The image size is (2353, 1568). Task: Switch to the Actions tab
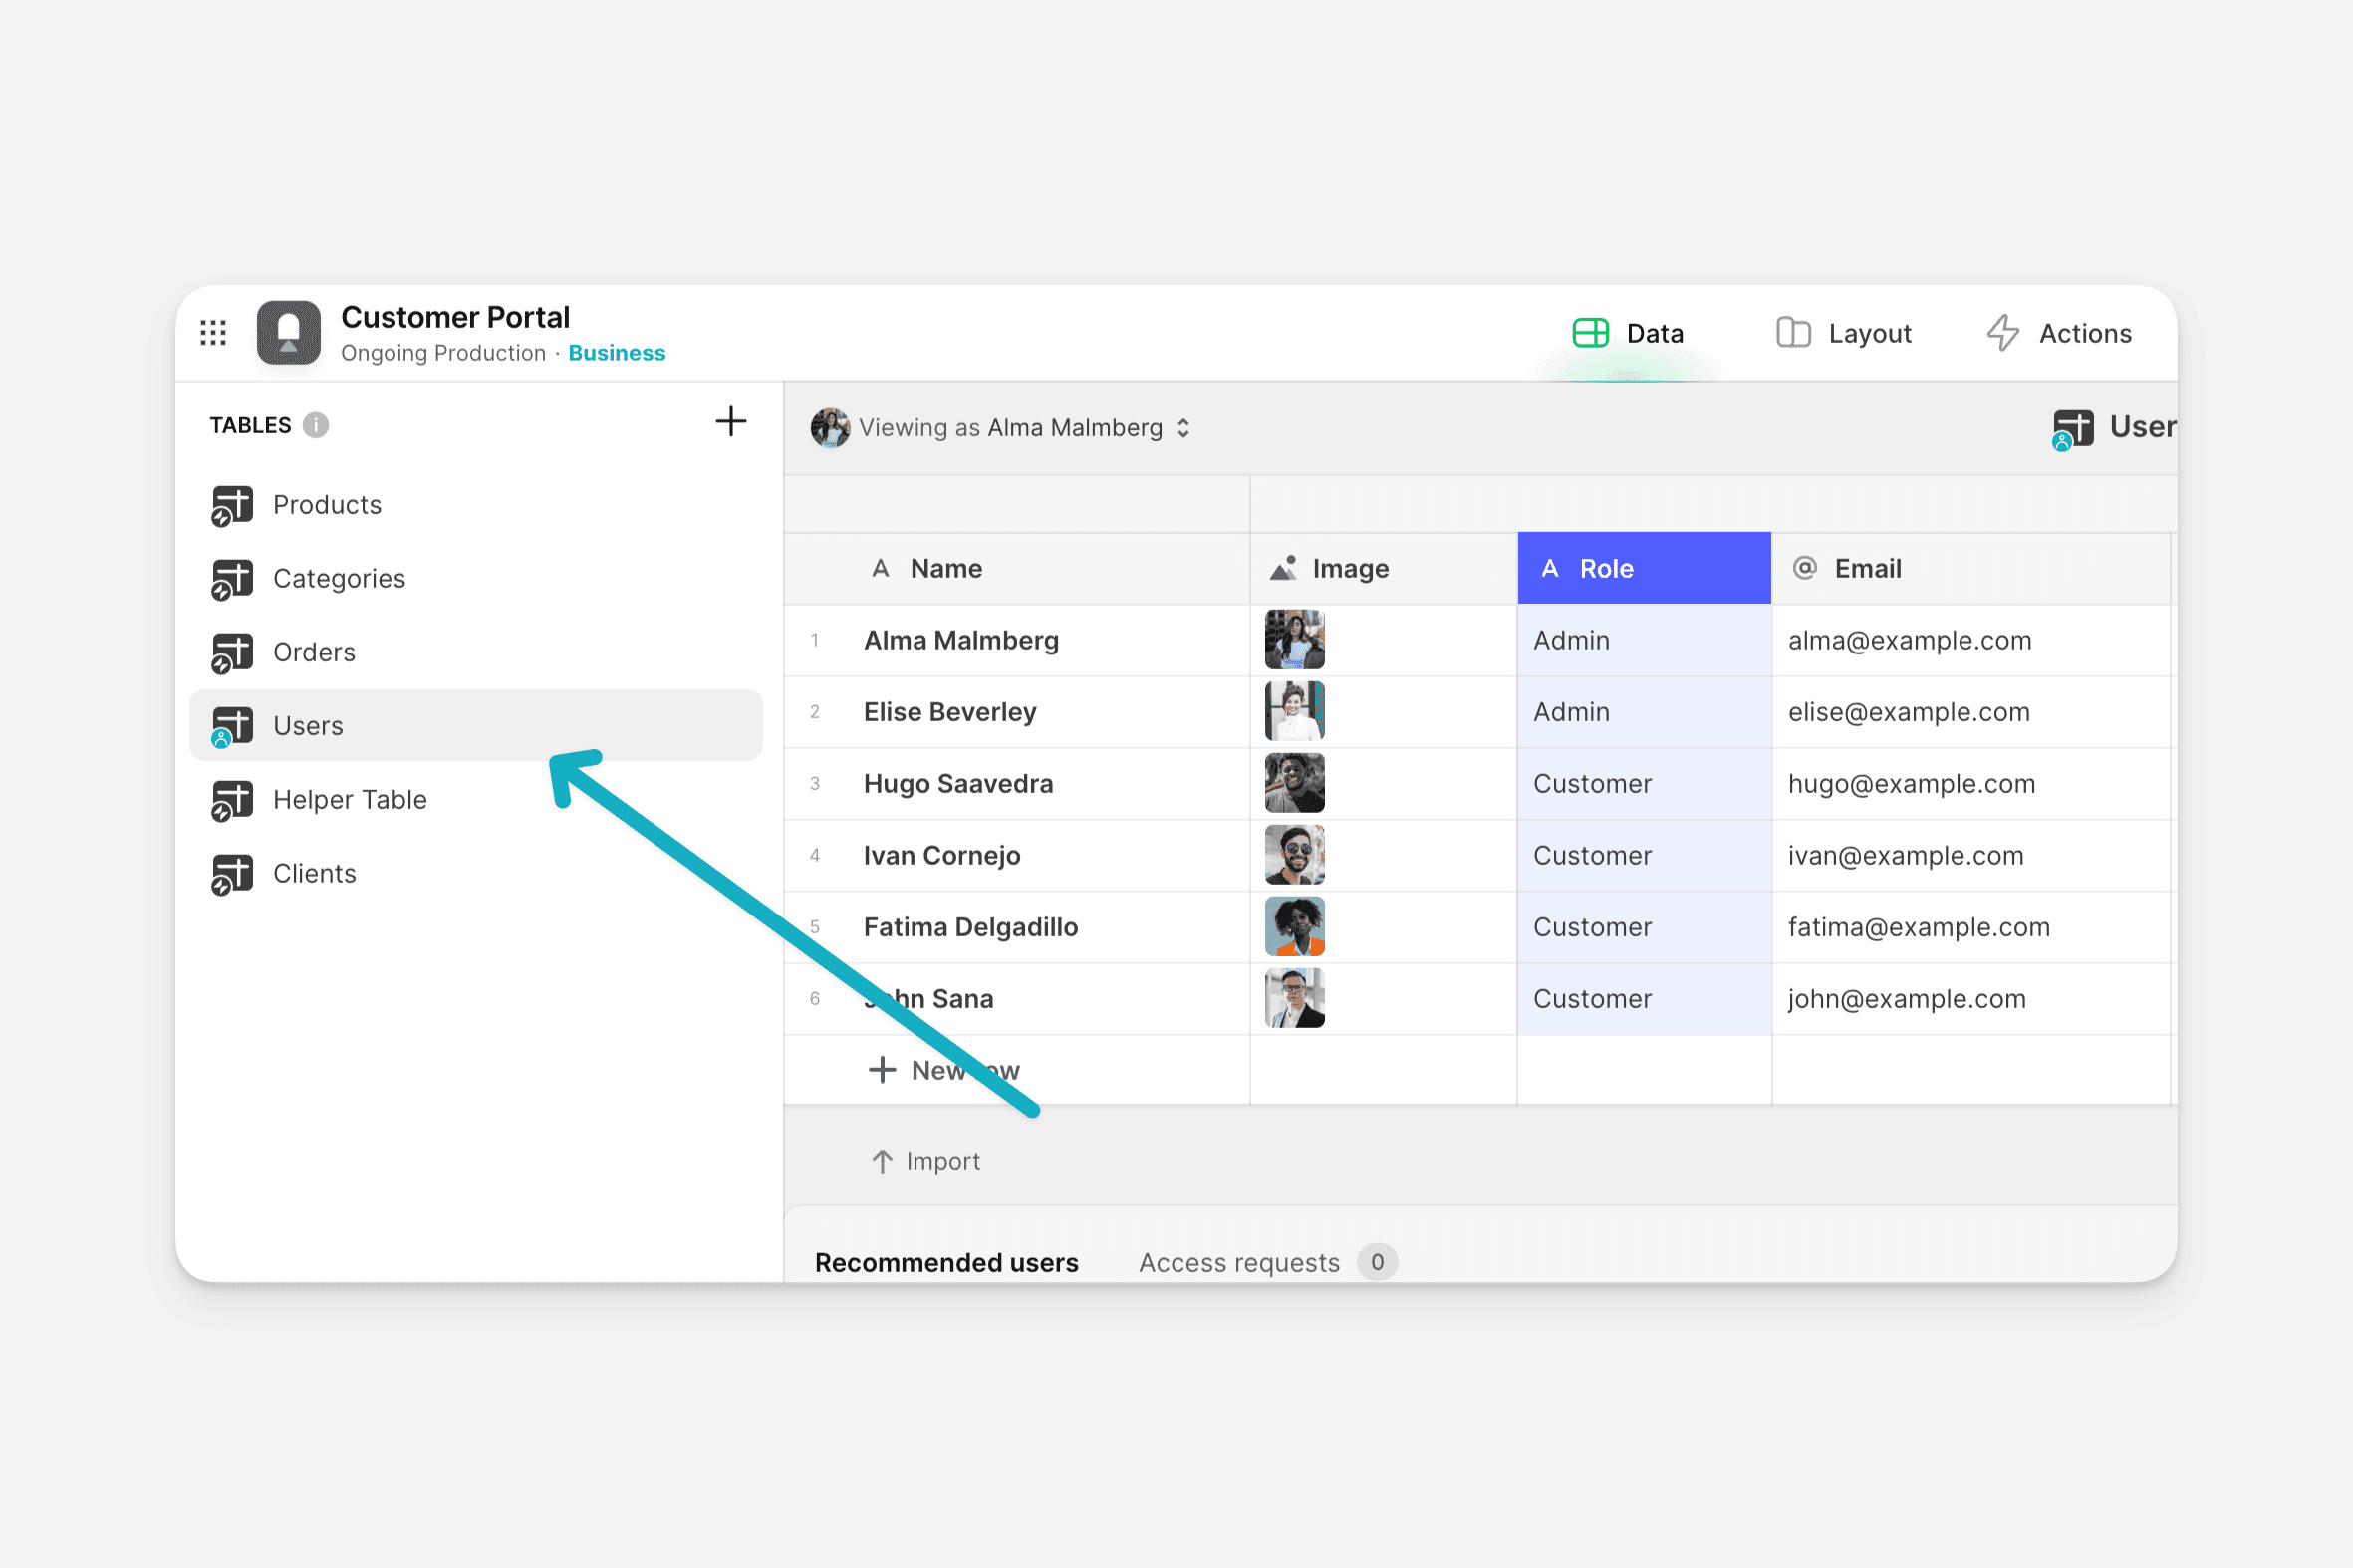pos(2059,333)
